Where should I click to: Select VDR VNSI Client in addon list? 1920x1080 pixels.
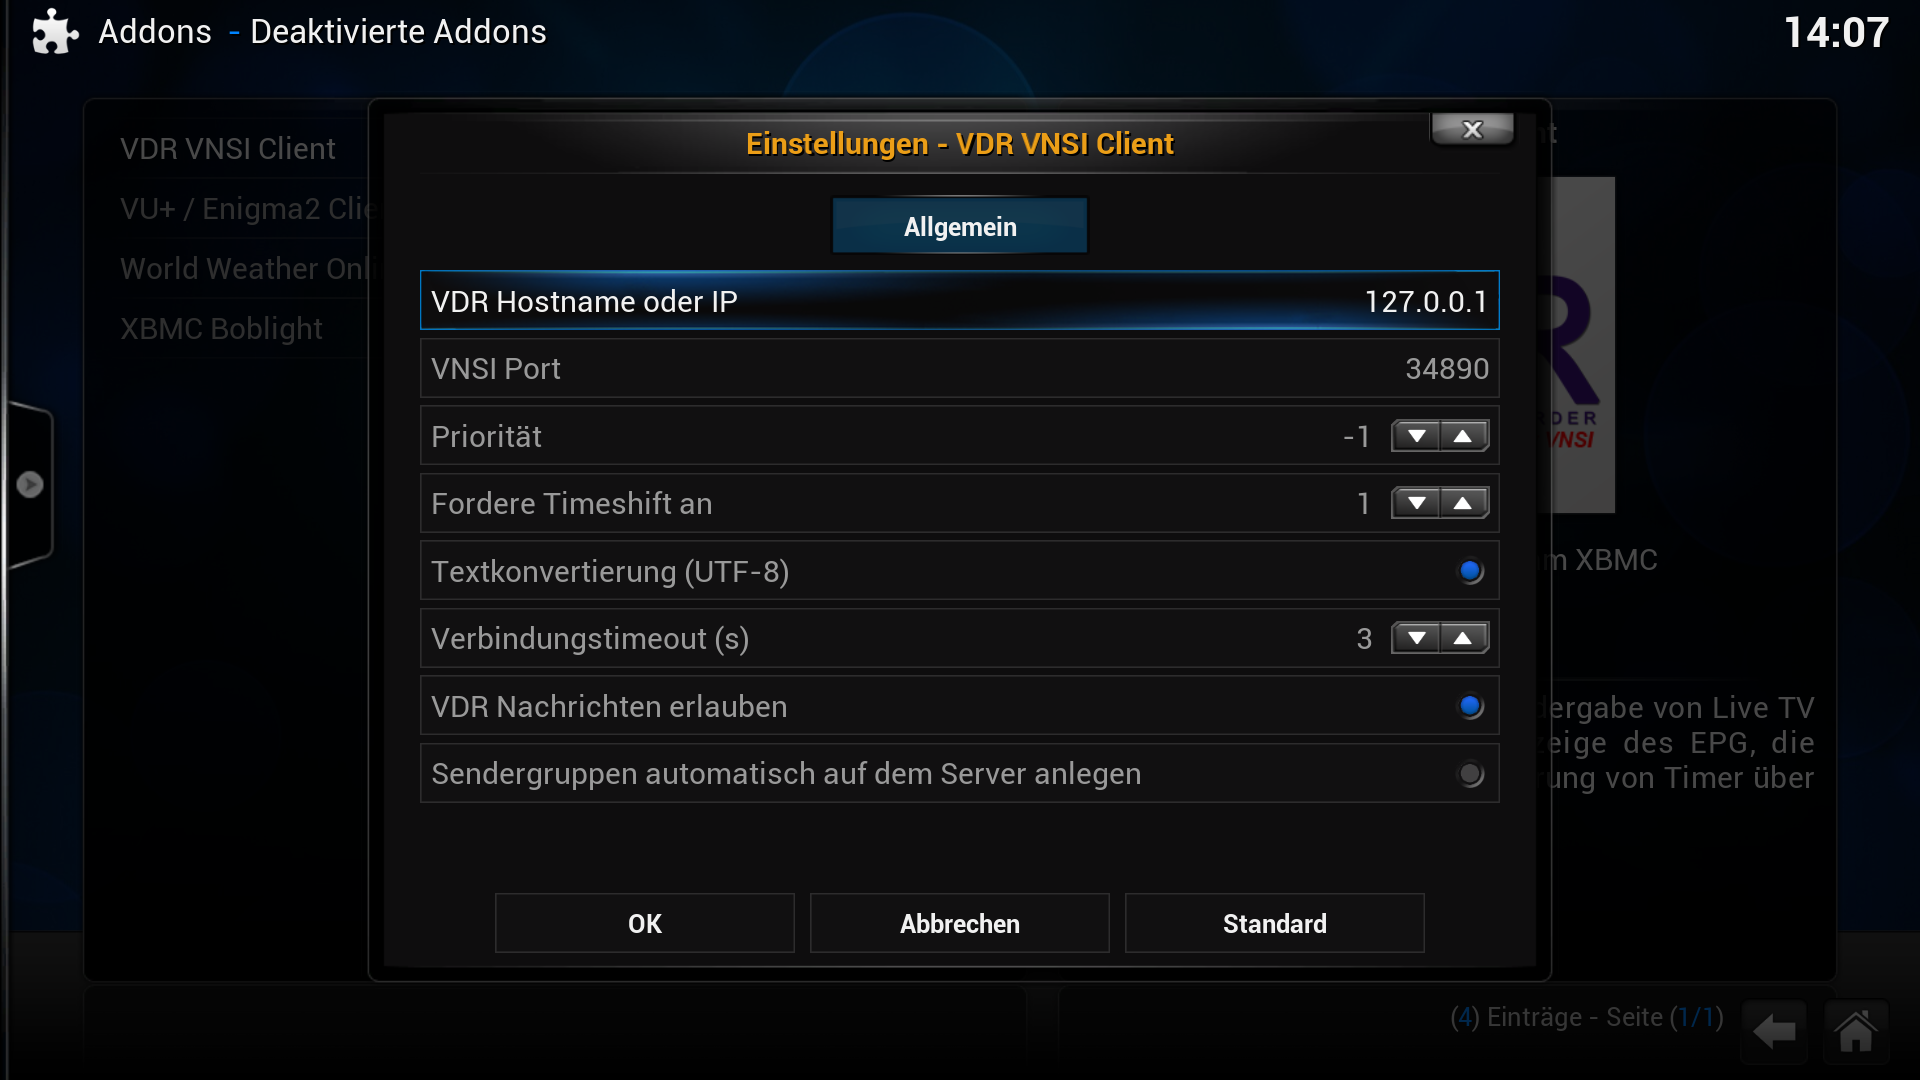[228, 149]
